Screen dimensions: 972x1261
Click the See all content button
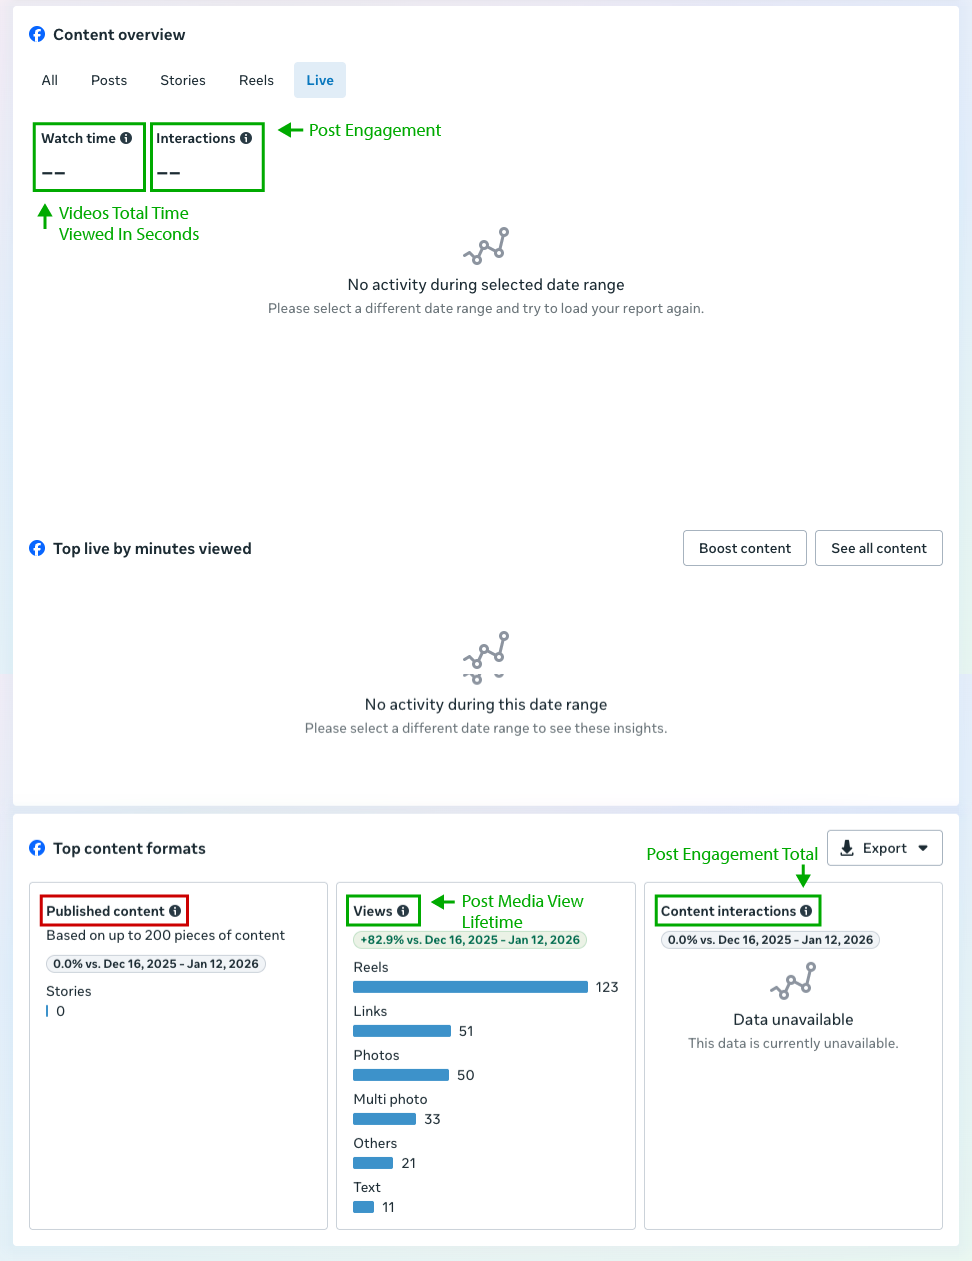[878, 548]
